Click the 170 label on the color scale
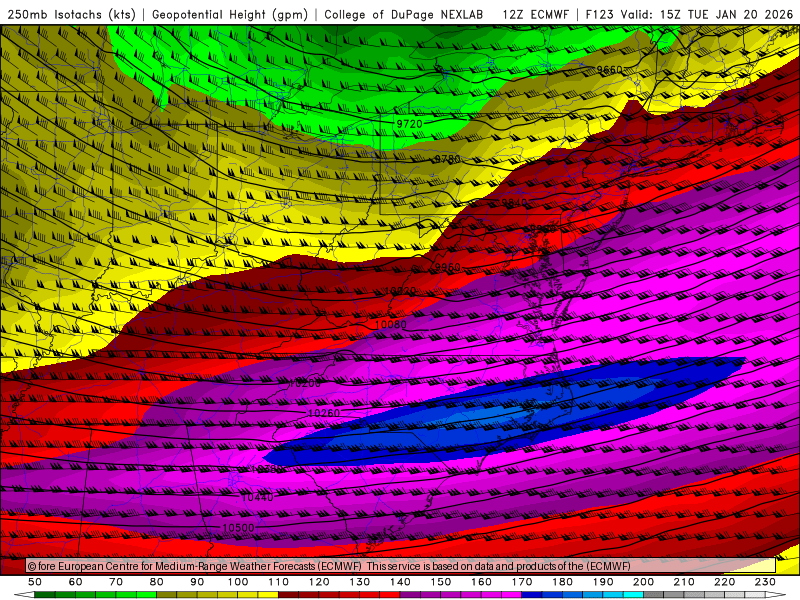 522,582
